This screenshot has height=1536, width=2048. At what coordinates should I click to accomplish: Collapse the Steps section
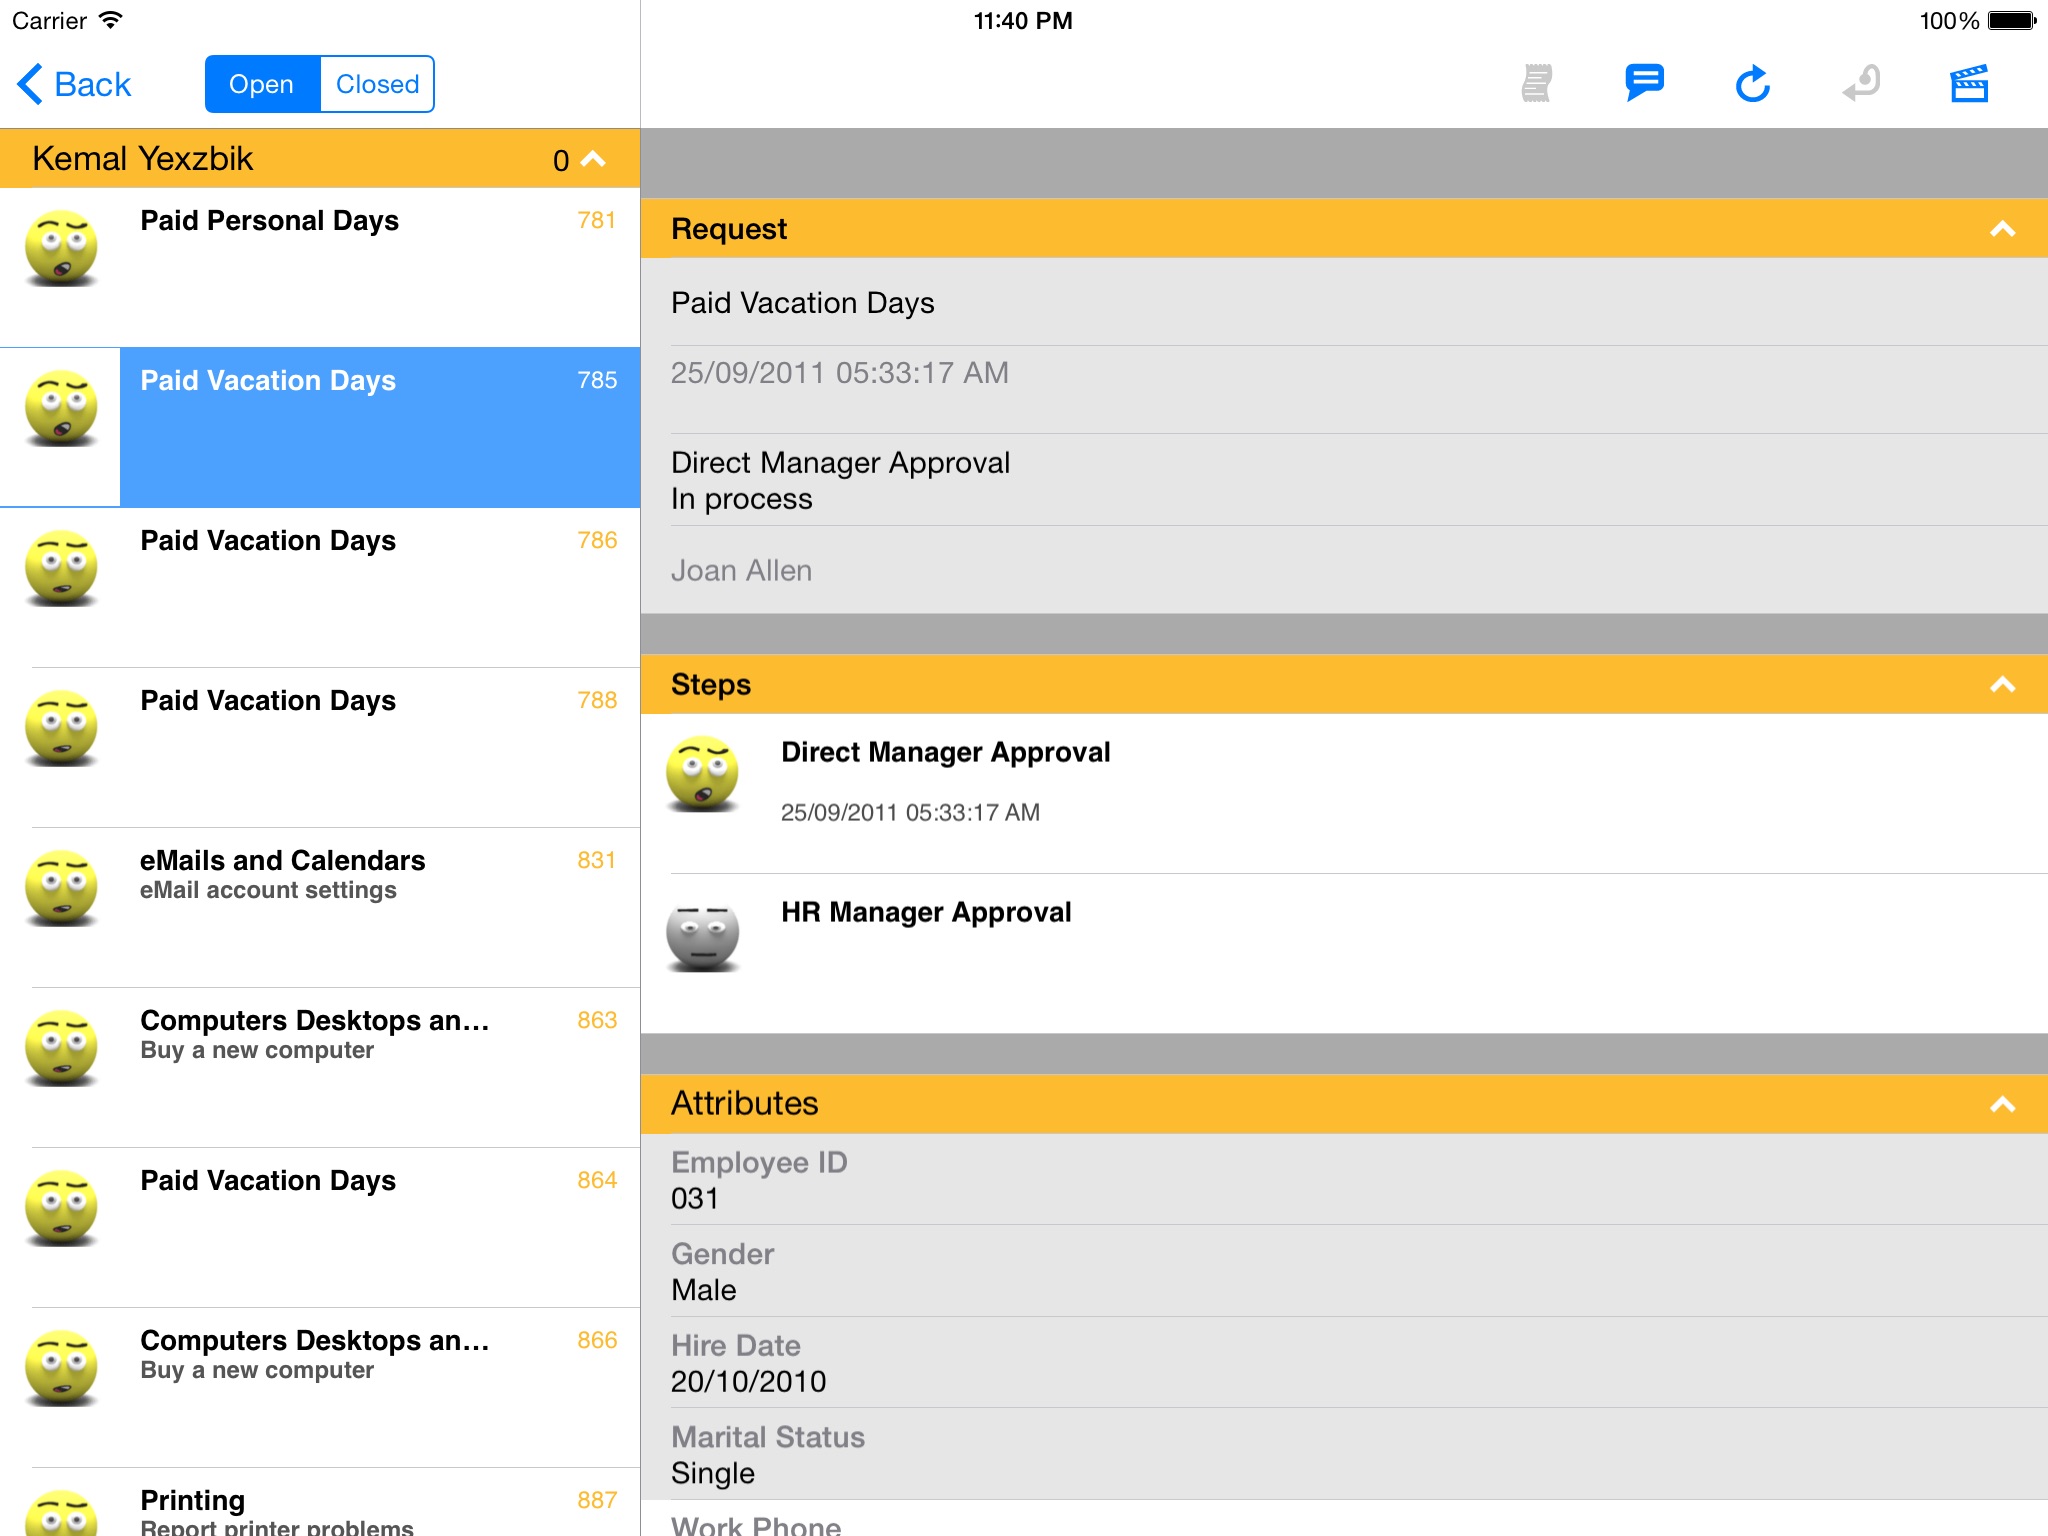click(2004, 684)
